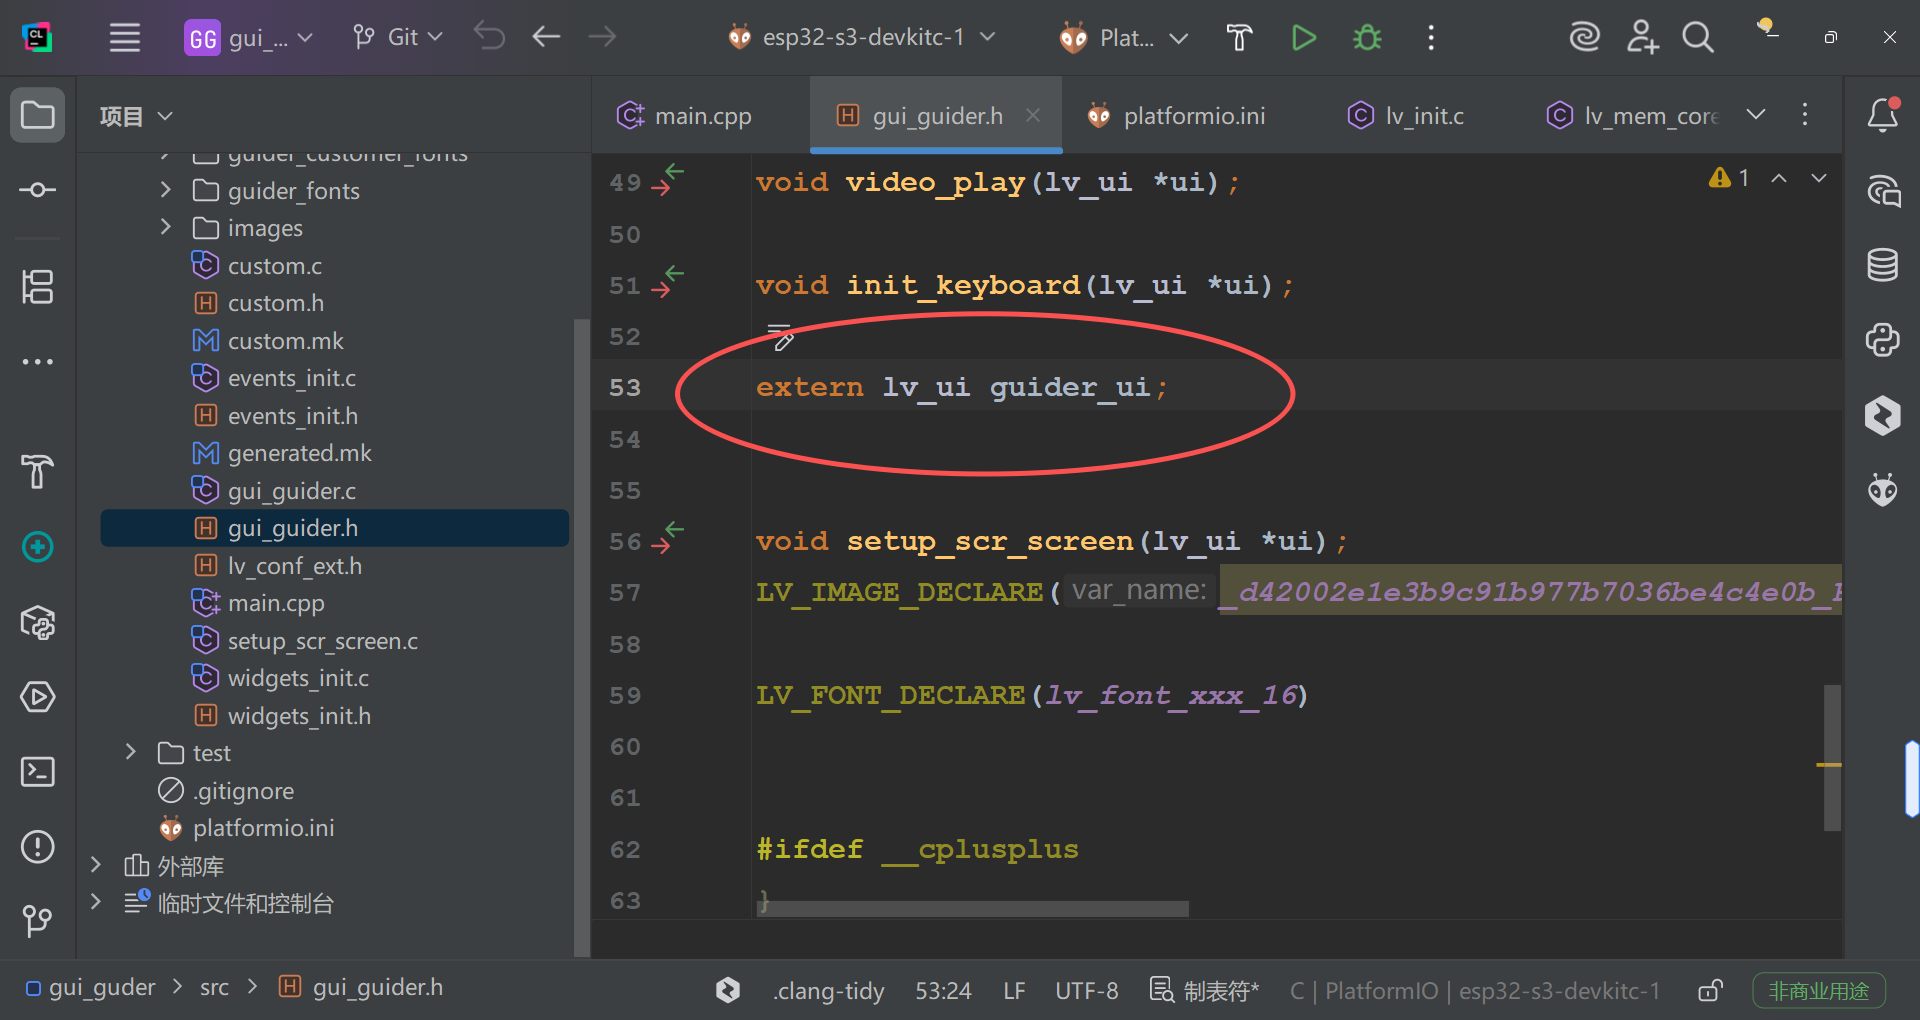Open esp32-s3-devkitc-1 environment dropdown
Image resolution: width=1920 pixels, height=1020 pixels.
pyautogui.click(x=862, y=38)
